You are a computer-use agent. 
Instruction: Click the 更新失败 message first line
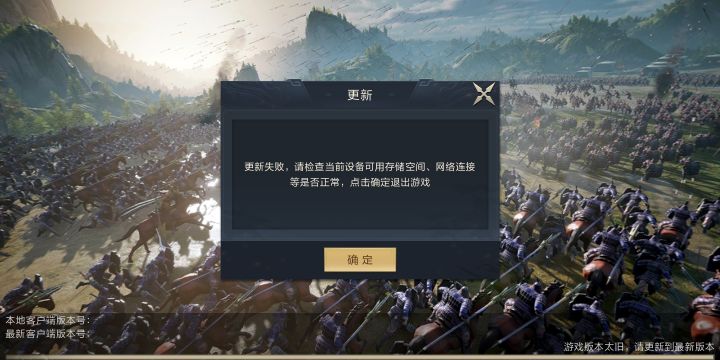(360, 167)
